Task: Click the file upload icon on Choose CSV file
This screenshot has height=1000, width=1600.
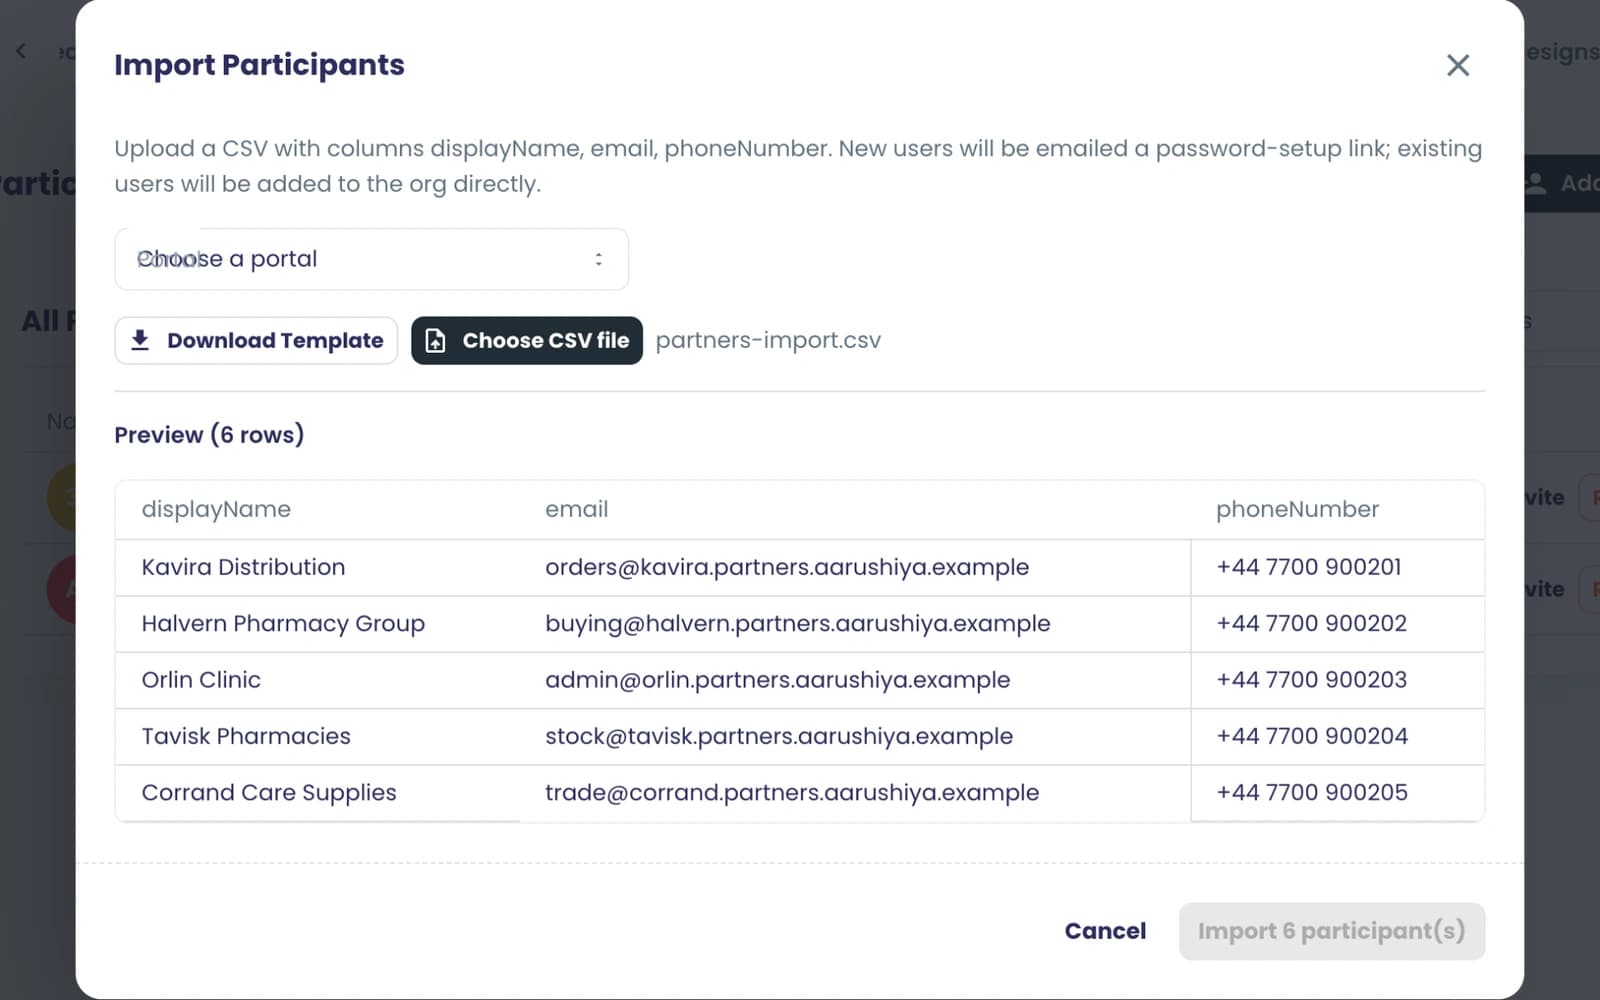Action: pyautogui.click(x=436, y=341)
